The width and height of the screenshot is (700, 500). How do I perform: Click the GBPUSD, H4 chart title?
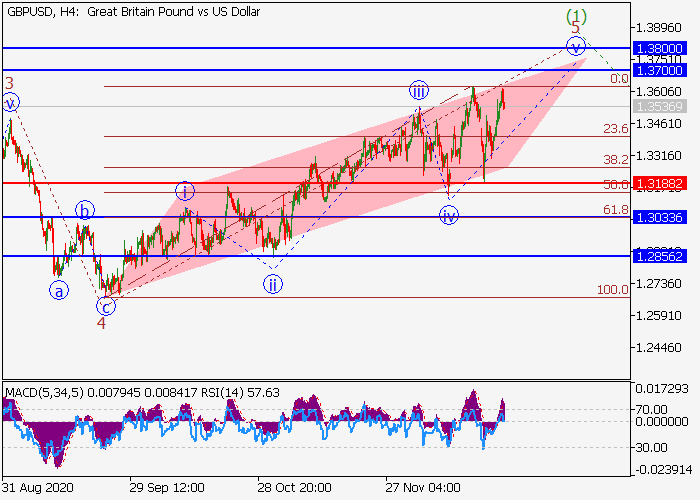133,12
